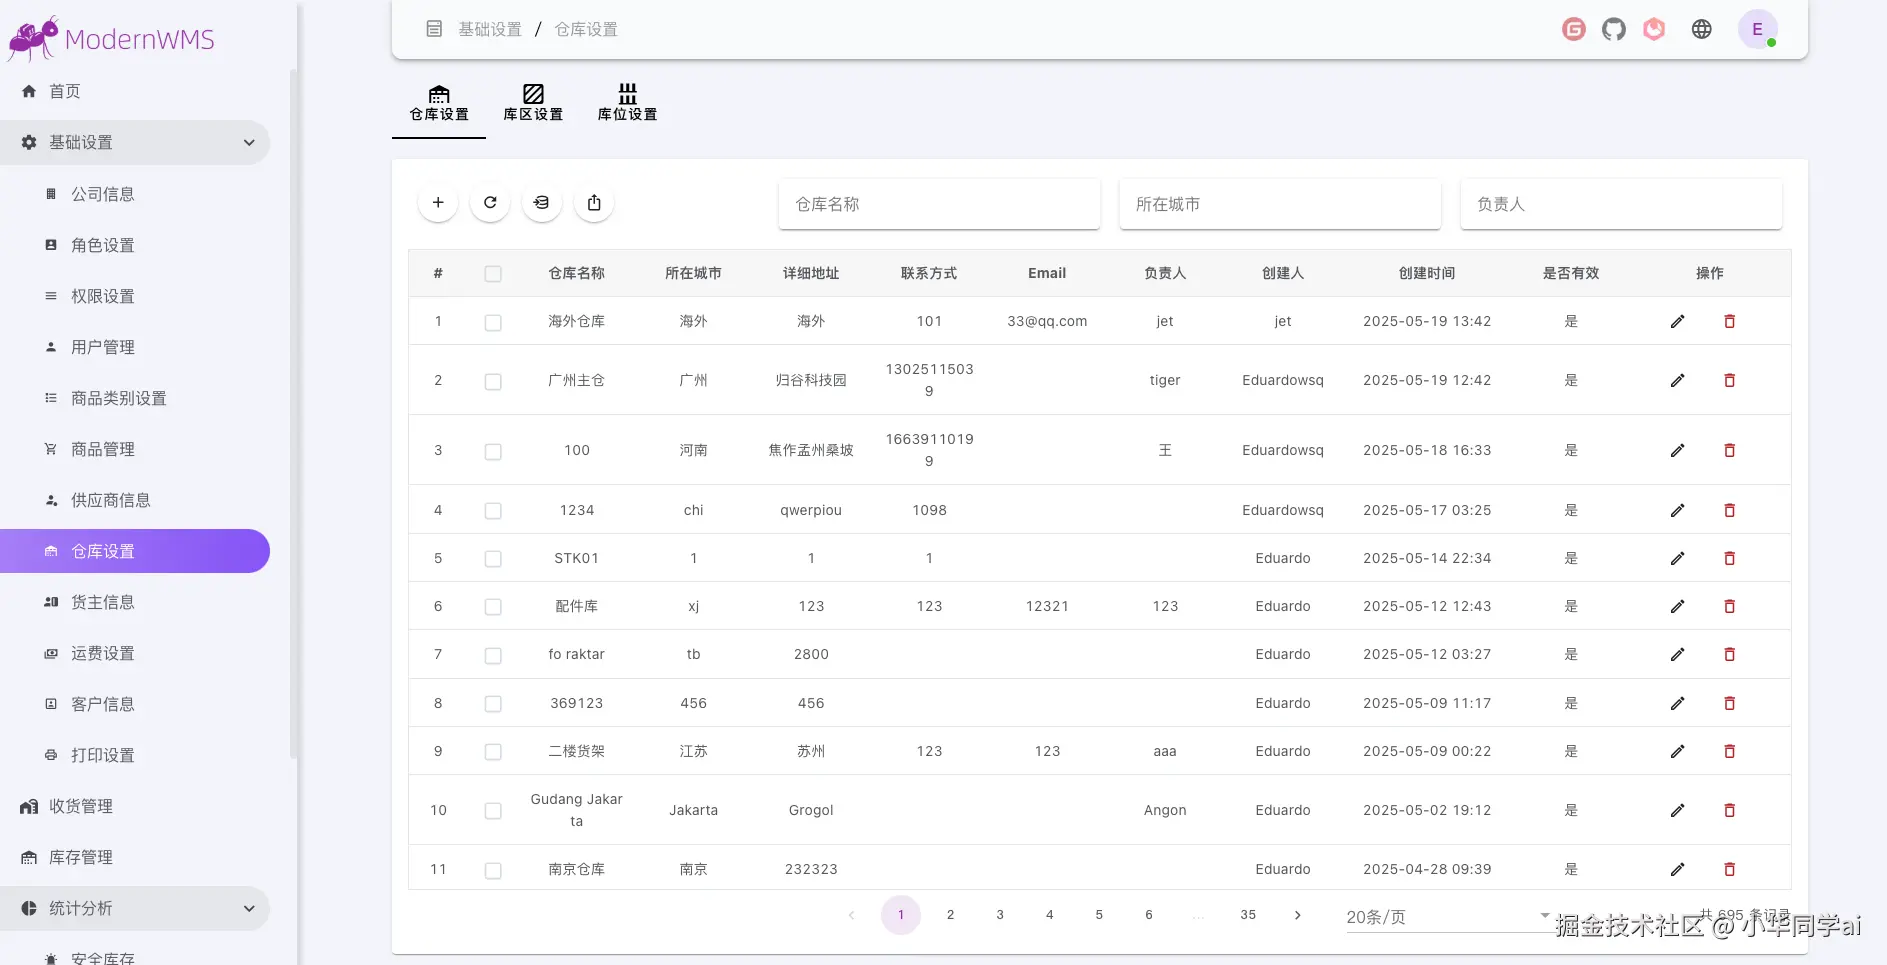
Task: Click the 基础设置 breadcrumb link
Action: [x=490, y=30]
